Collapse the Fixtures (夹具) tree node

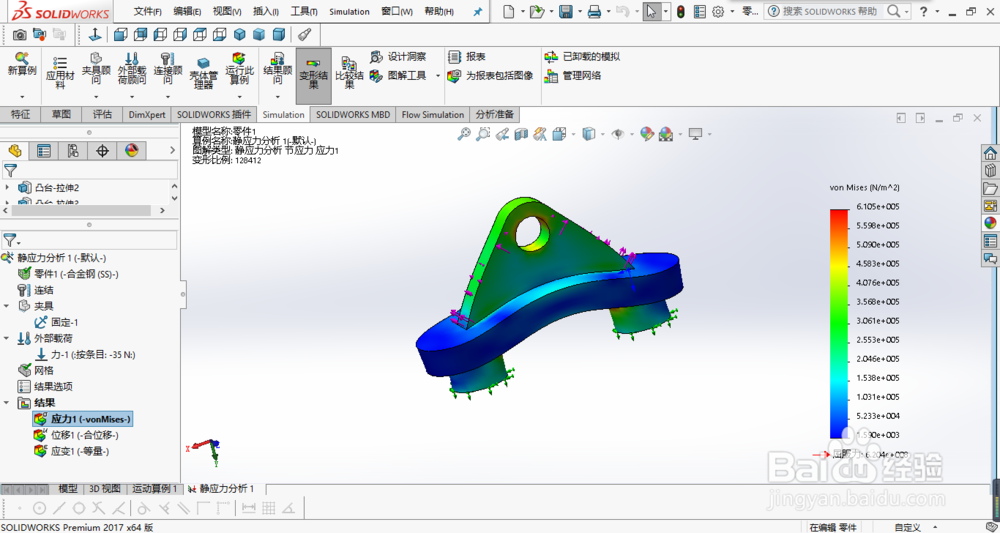[x=7, y=306]
